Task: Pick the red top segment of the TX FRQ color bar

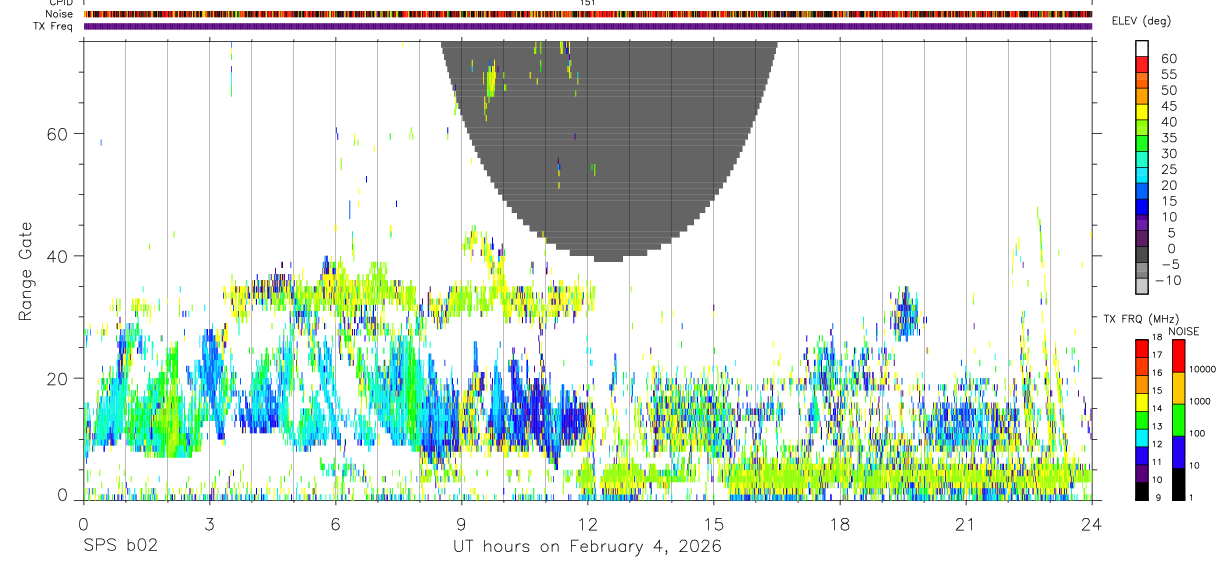Action: pos(1142,347)
